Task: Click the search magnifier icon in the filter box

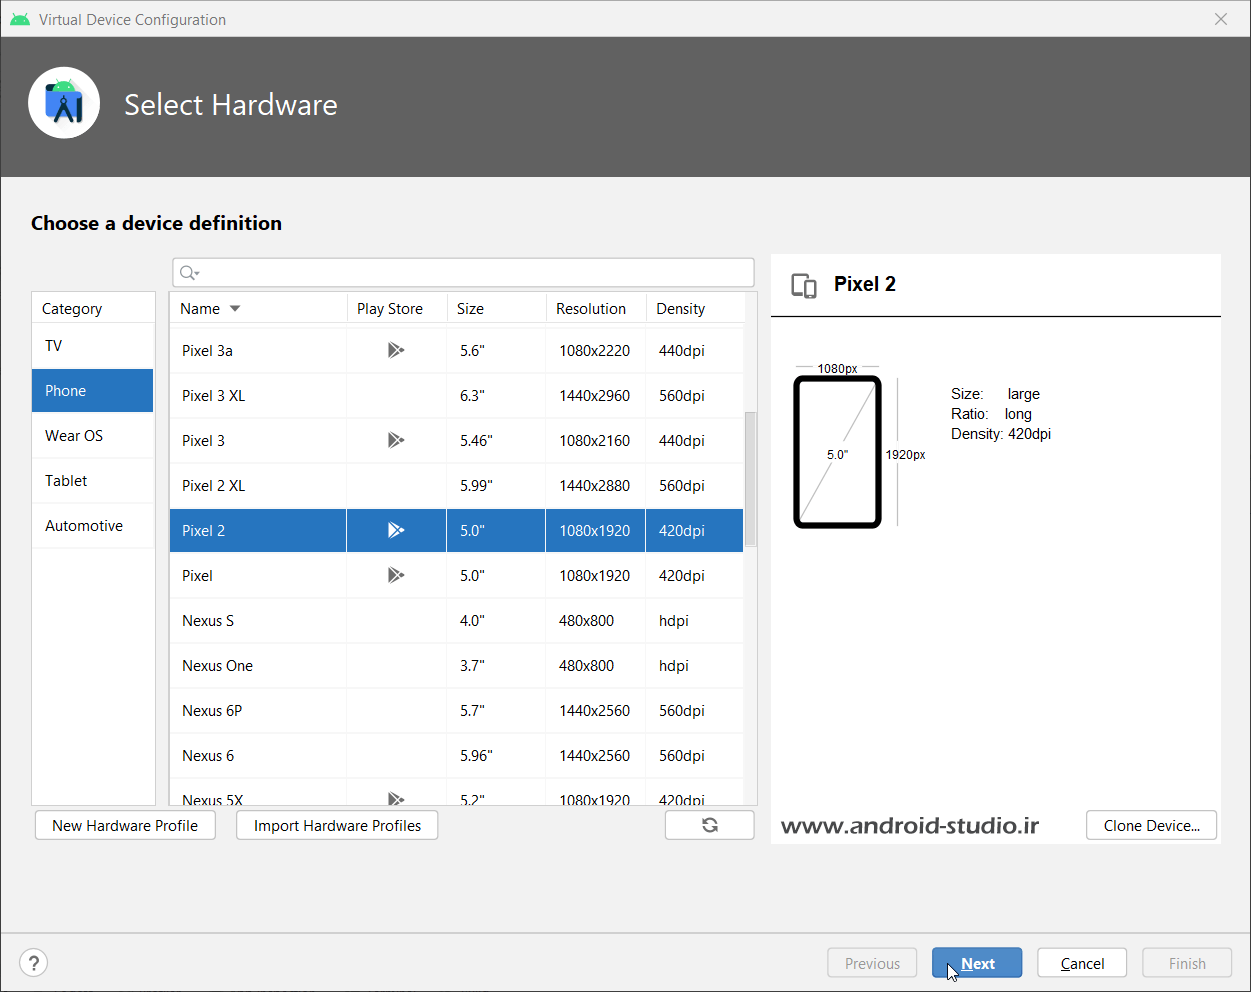Action: pyautogui.click(x=189, y=273)
